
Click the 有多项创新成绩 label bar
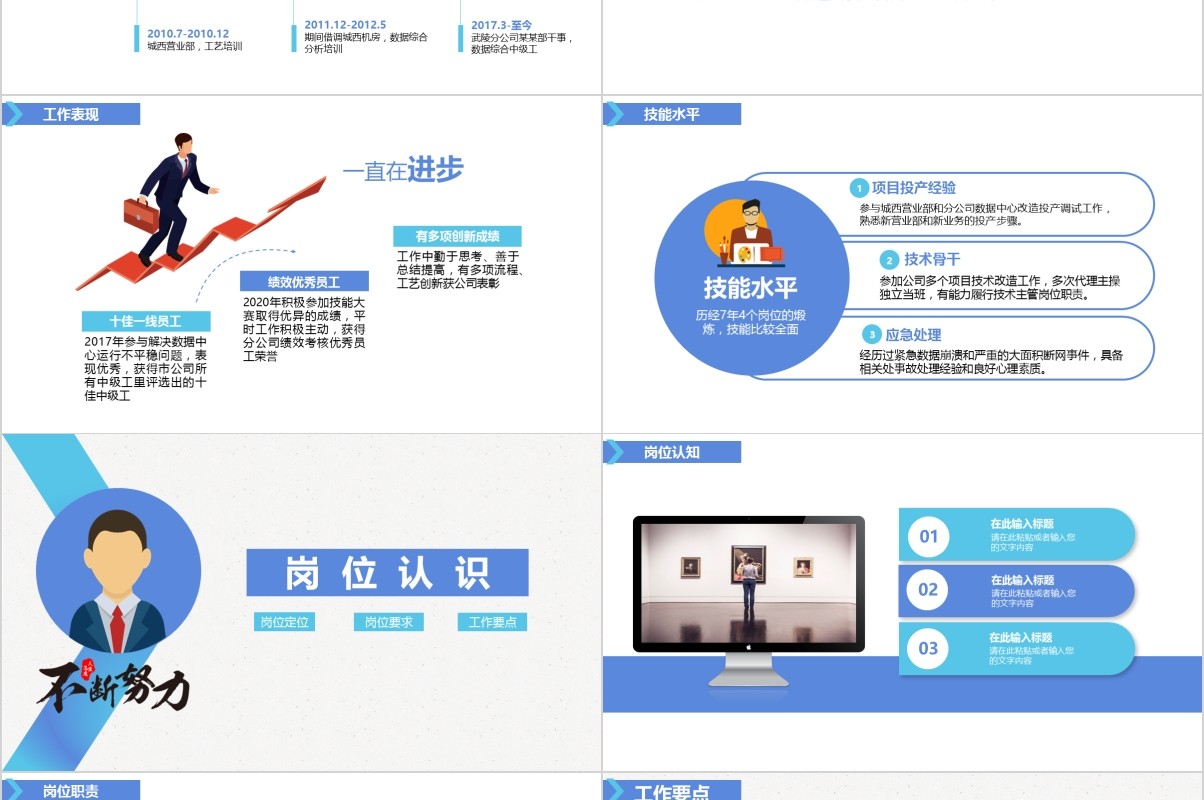tap(457, 236)
